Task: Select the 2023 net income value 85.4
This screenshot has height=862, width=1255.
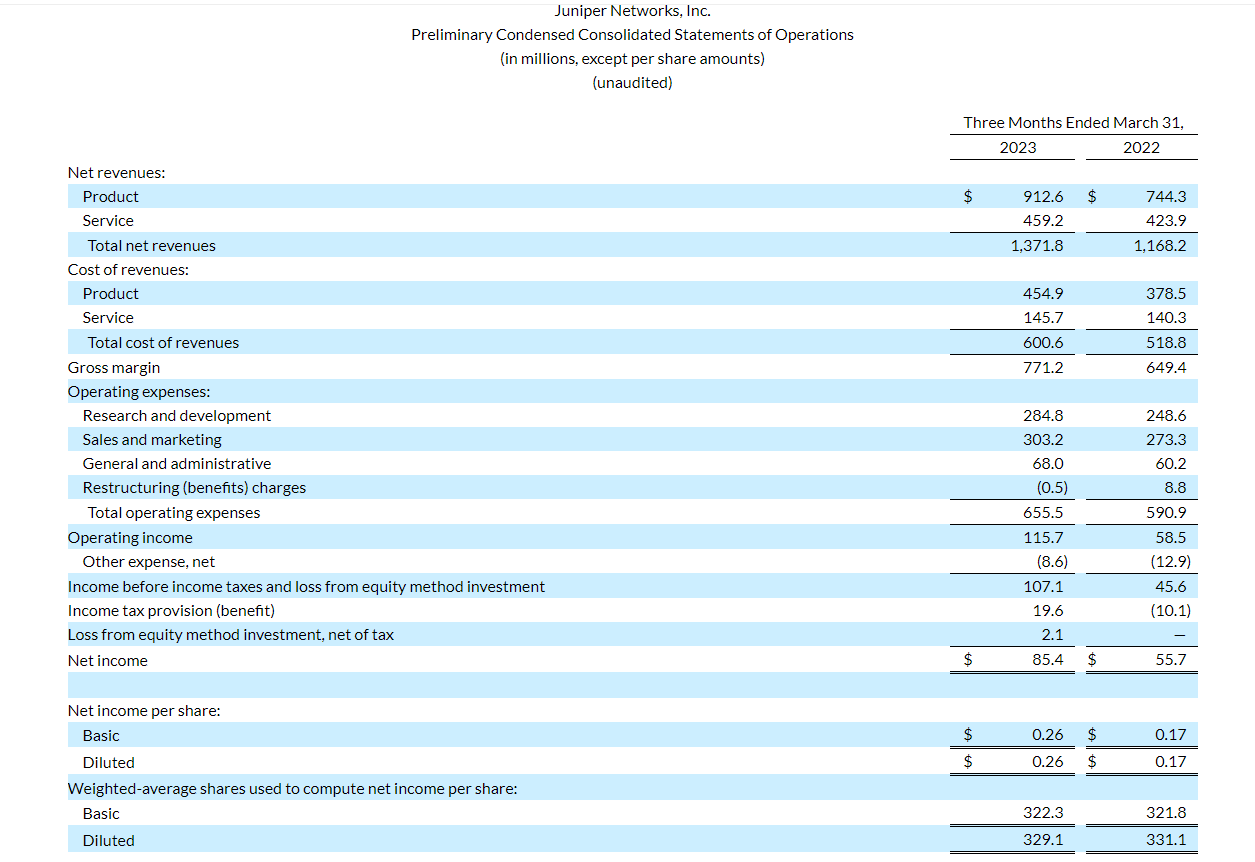Action: pos(1047,660)
